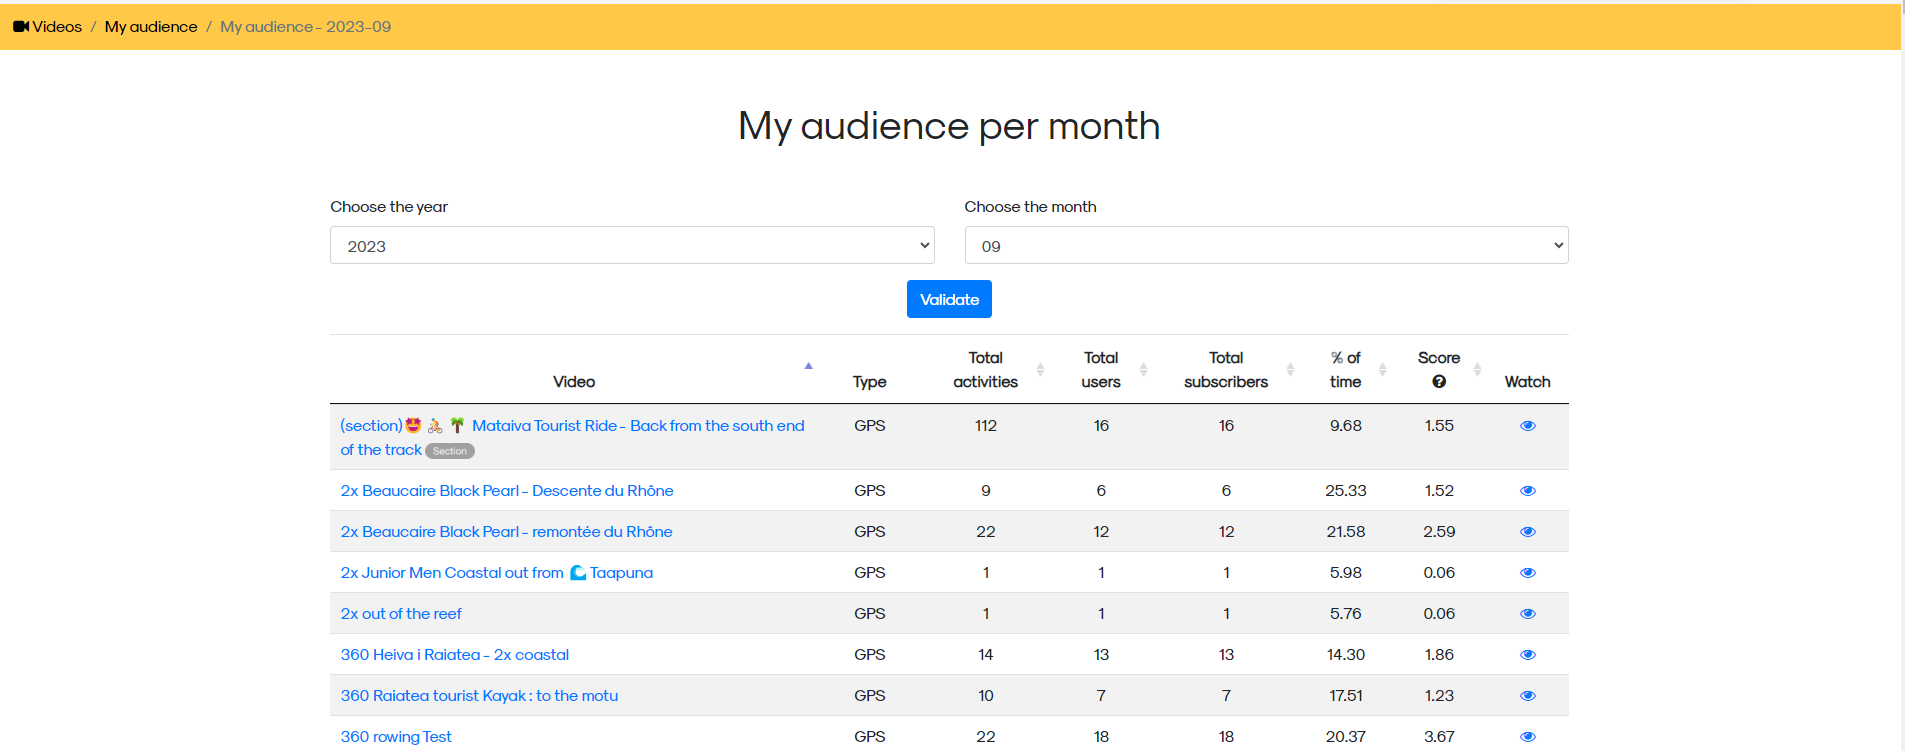Sort by Total subscribers column
1905x751 pixels.
1226,370
